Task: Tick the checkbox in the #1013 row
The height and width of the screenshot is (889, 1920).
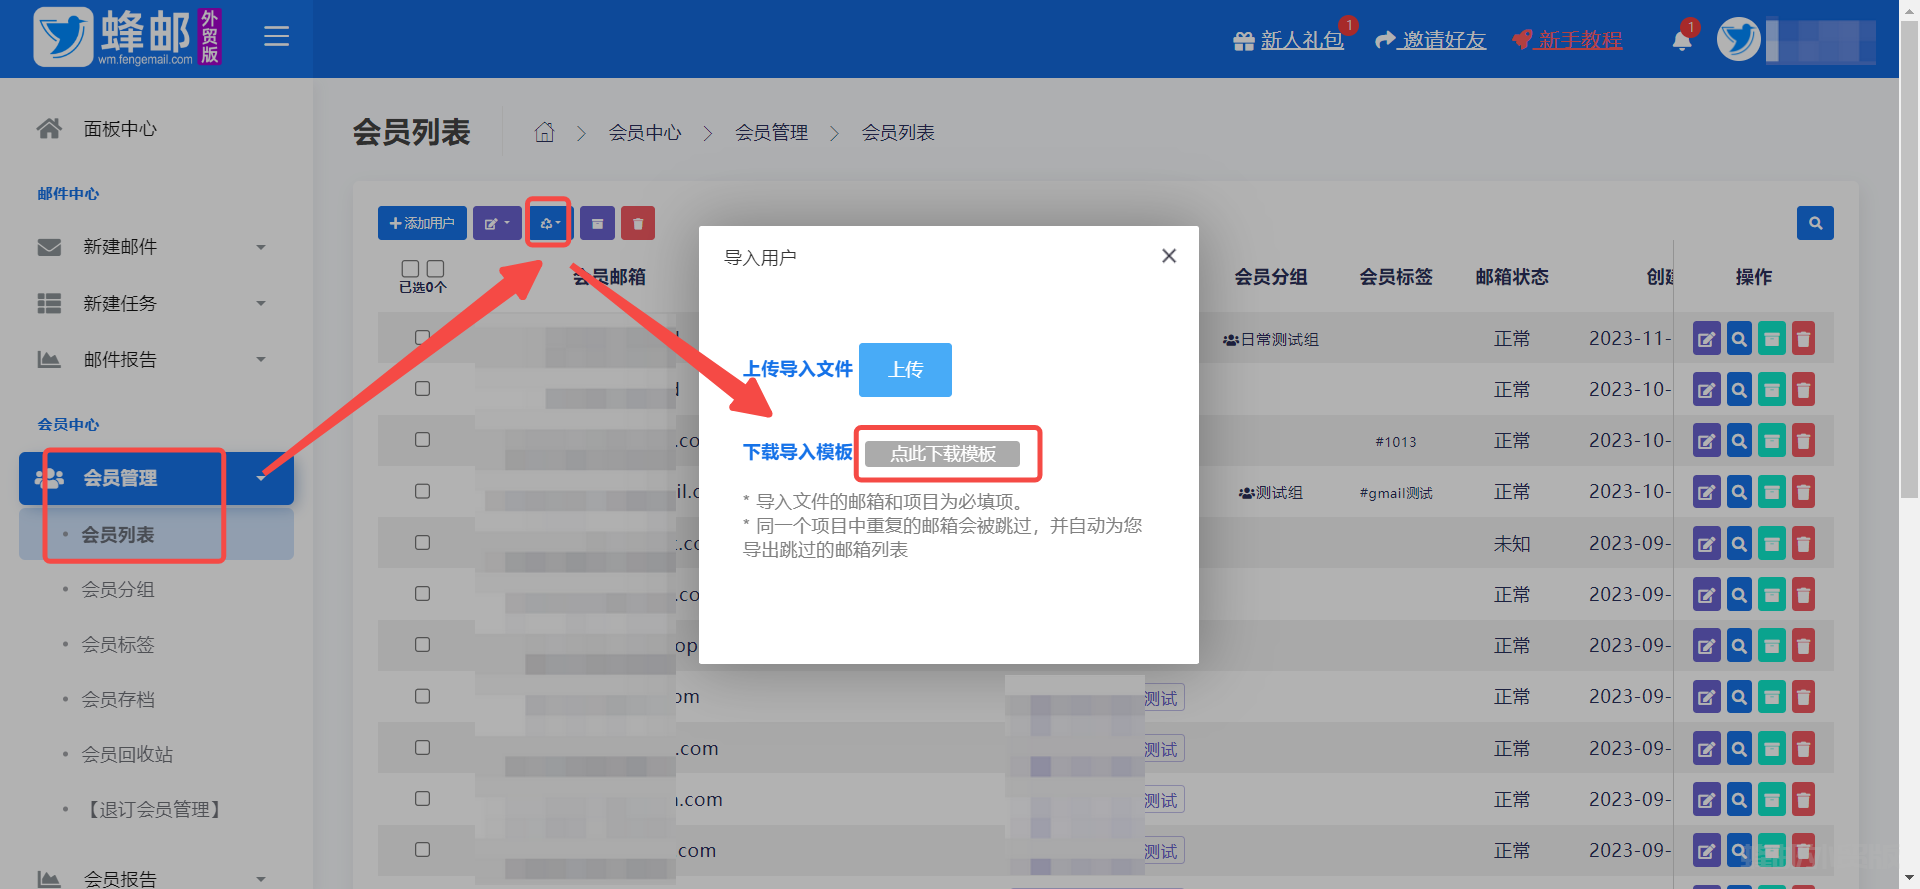Action: point(422,440)
